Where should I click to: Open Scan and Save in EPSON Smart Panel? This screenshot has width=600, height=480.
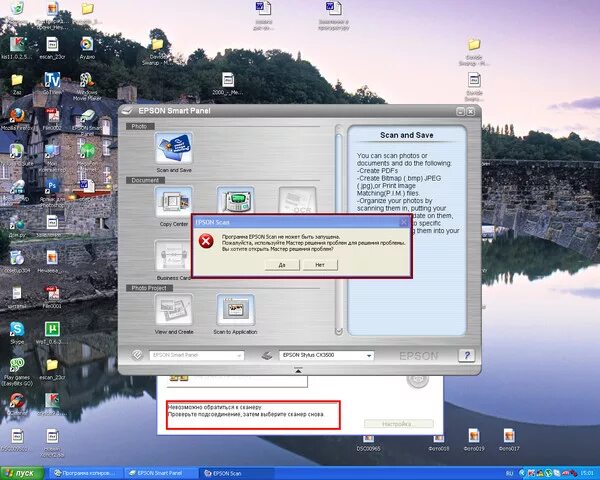pyautogui.click(x=174, y=149)
